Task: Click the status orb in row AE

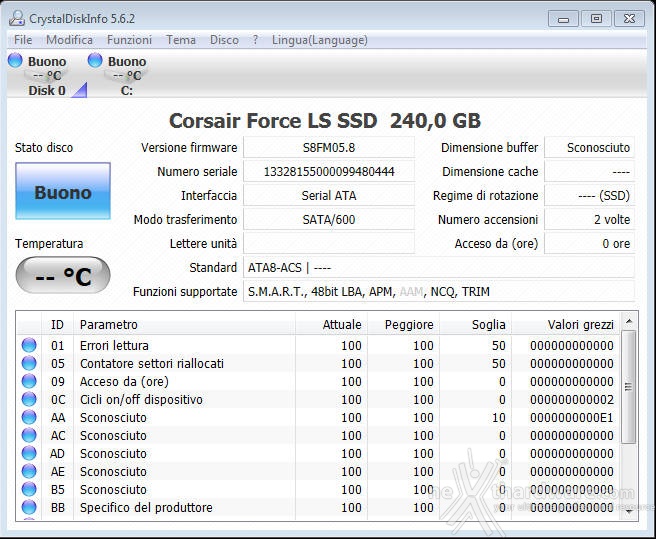Action: 29,471
